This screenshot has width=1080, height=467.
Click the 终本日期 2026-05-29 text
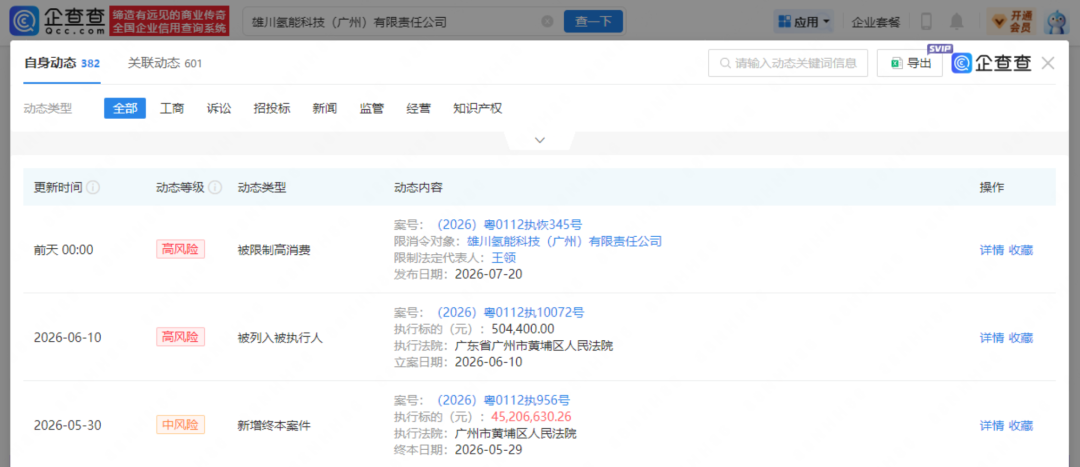tap(458, 450)
